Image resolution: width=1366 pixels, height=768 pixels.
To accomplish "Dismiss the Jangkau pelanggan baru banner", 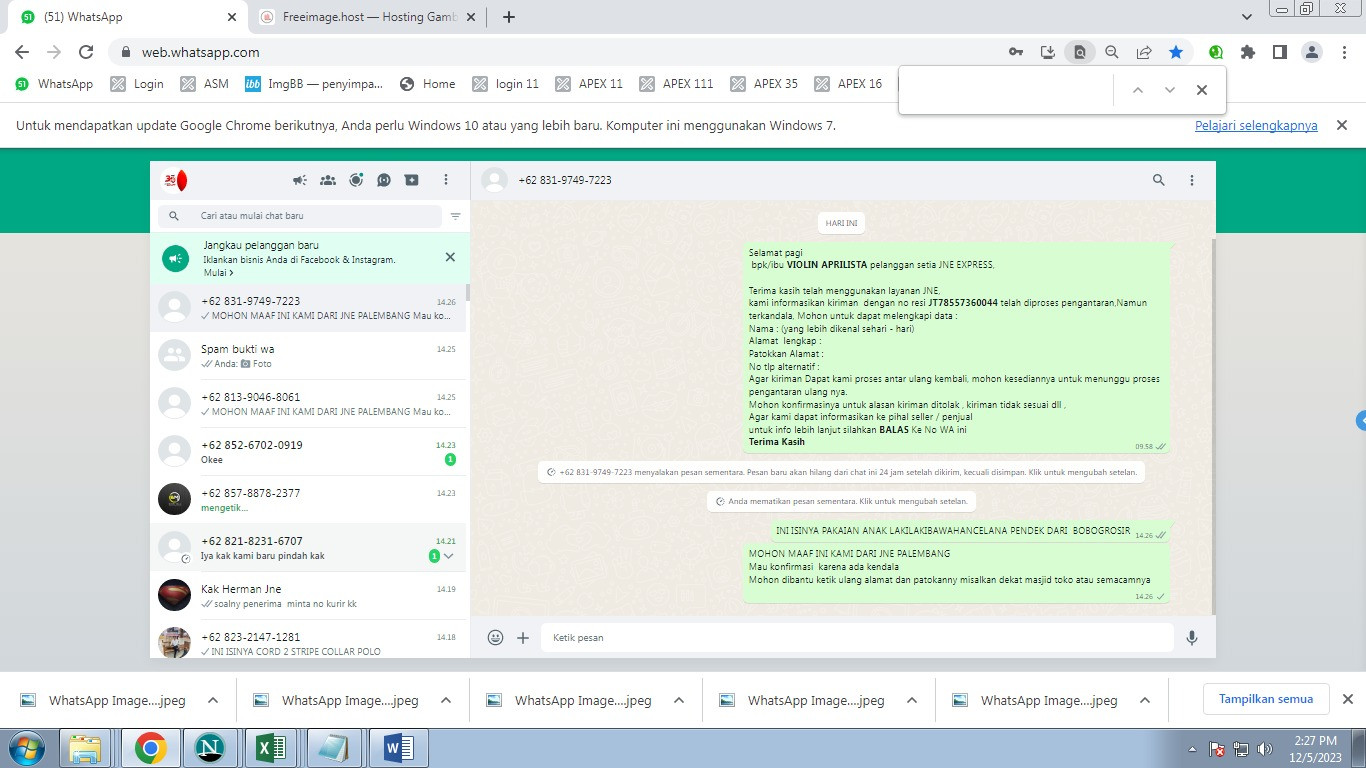I will [450, 257].
